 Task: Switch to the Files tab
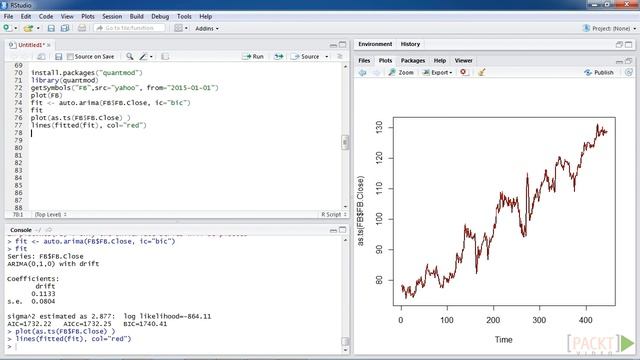[364, 60]
